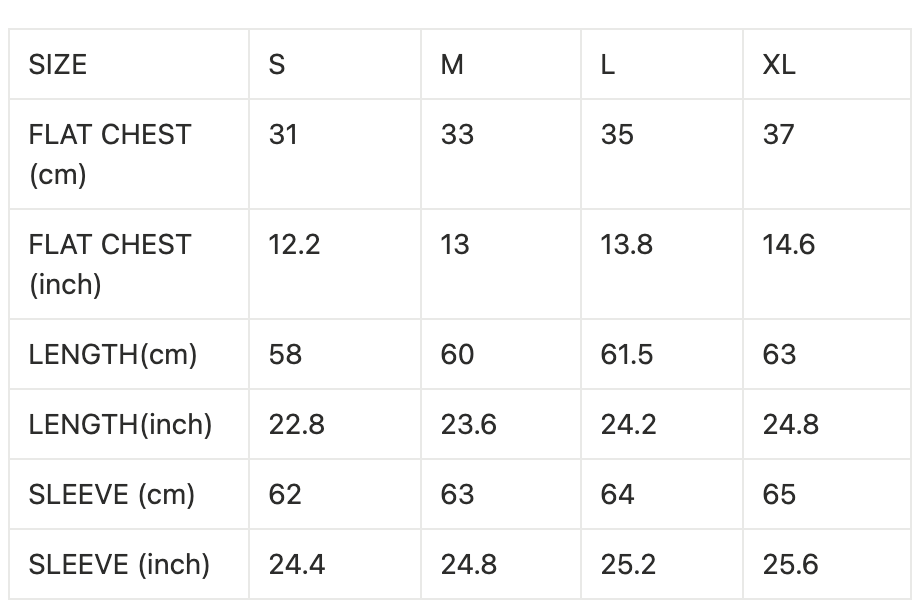
Task: Click length cm value 58
Action: tap(285, 354)
